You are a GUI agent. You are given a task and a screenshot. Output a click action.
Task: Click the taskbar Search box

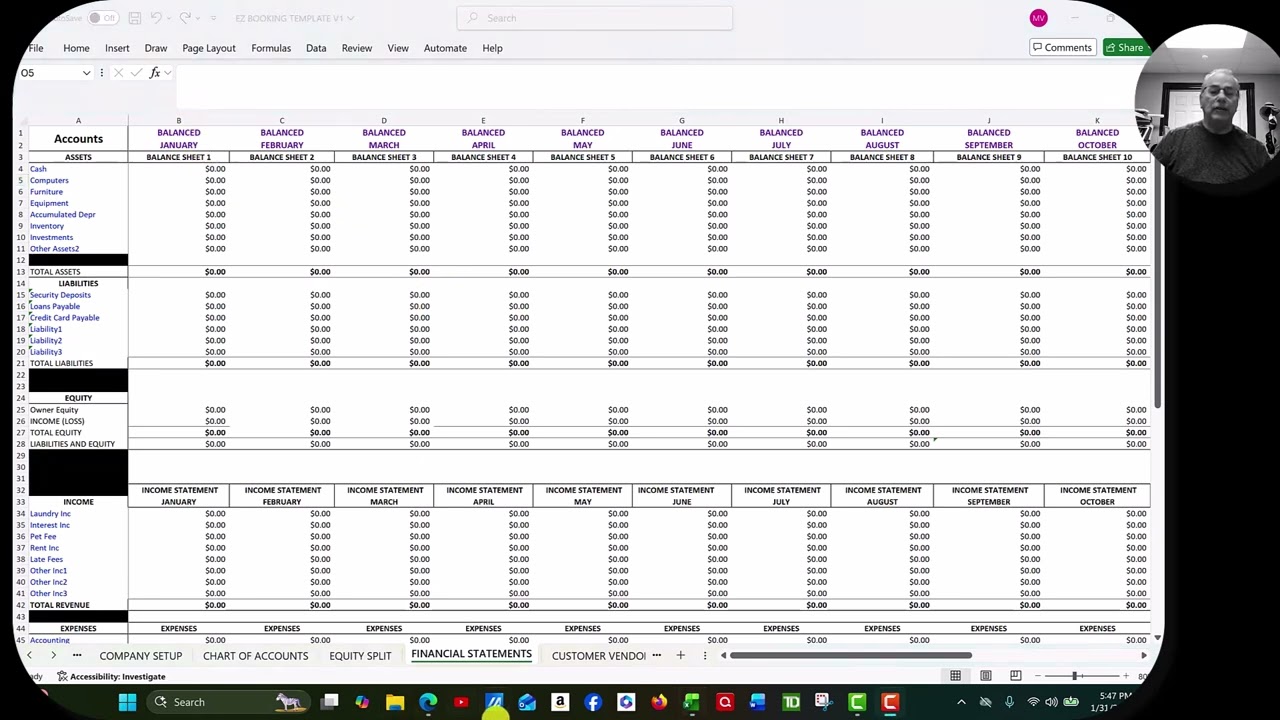click(x=228, y=702)
